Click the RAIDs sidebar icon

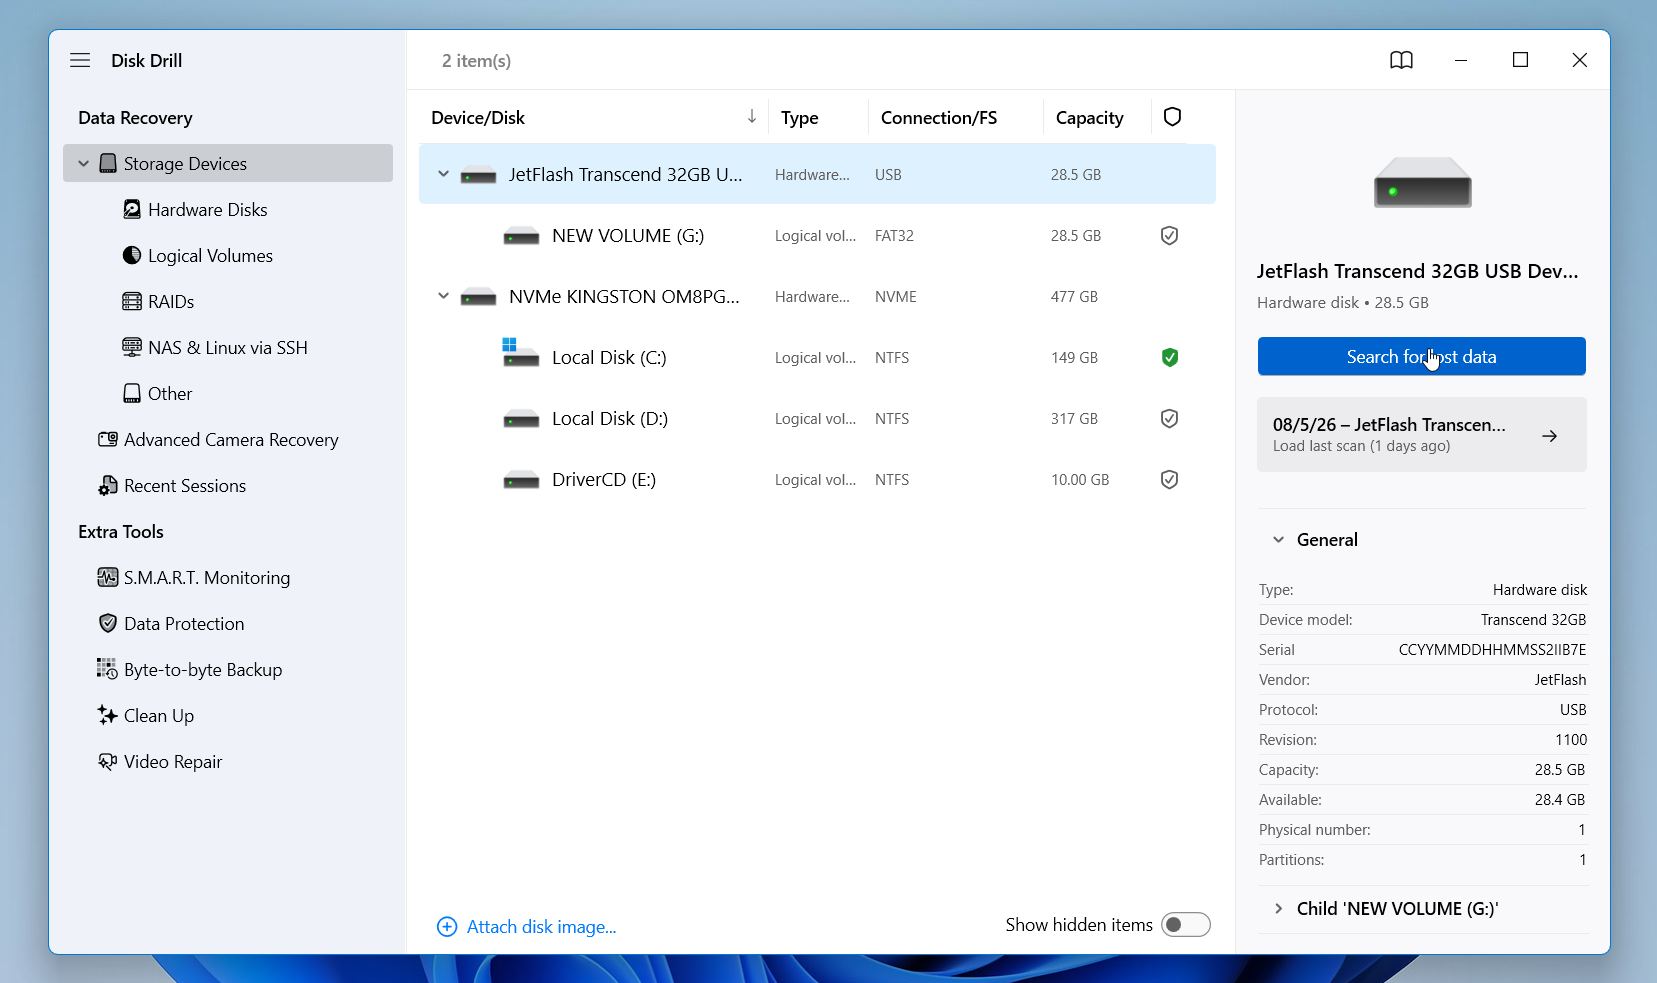[x=132, y=301]
